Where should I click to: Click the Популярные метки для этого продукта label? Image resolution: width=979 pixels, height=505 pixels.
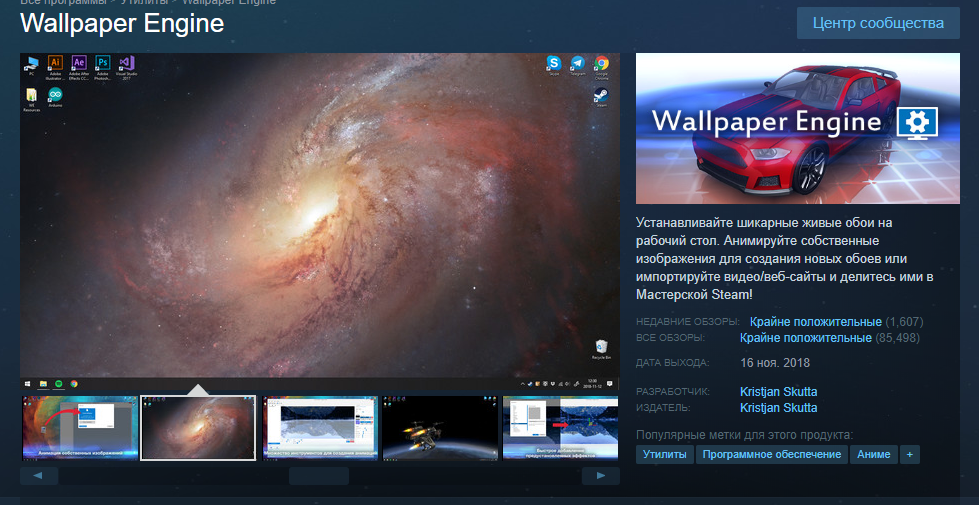pos(744,434)
